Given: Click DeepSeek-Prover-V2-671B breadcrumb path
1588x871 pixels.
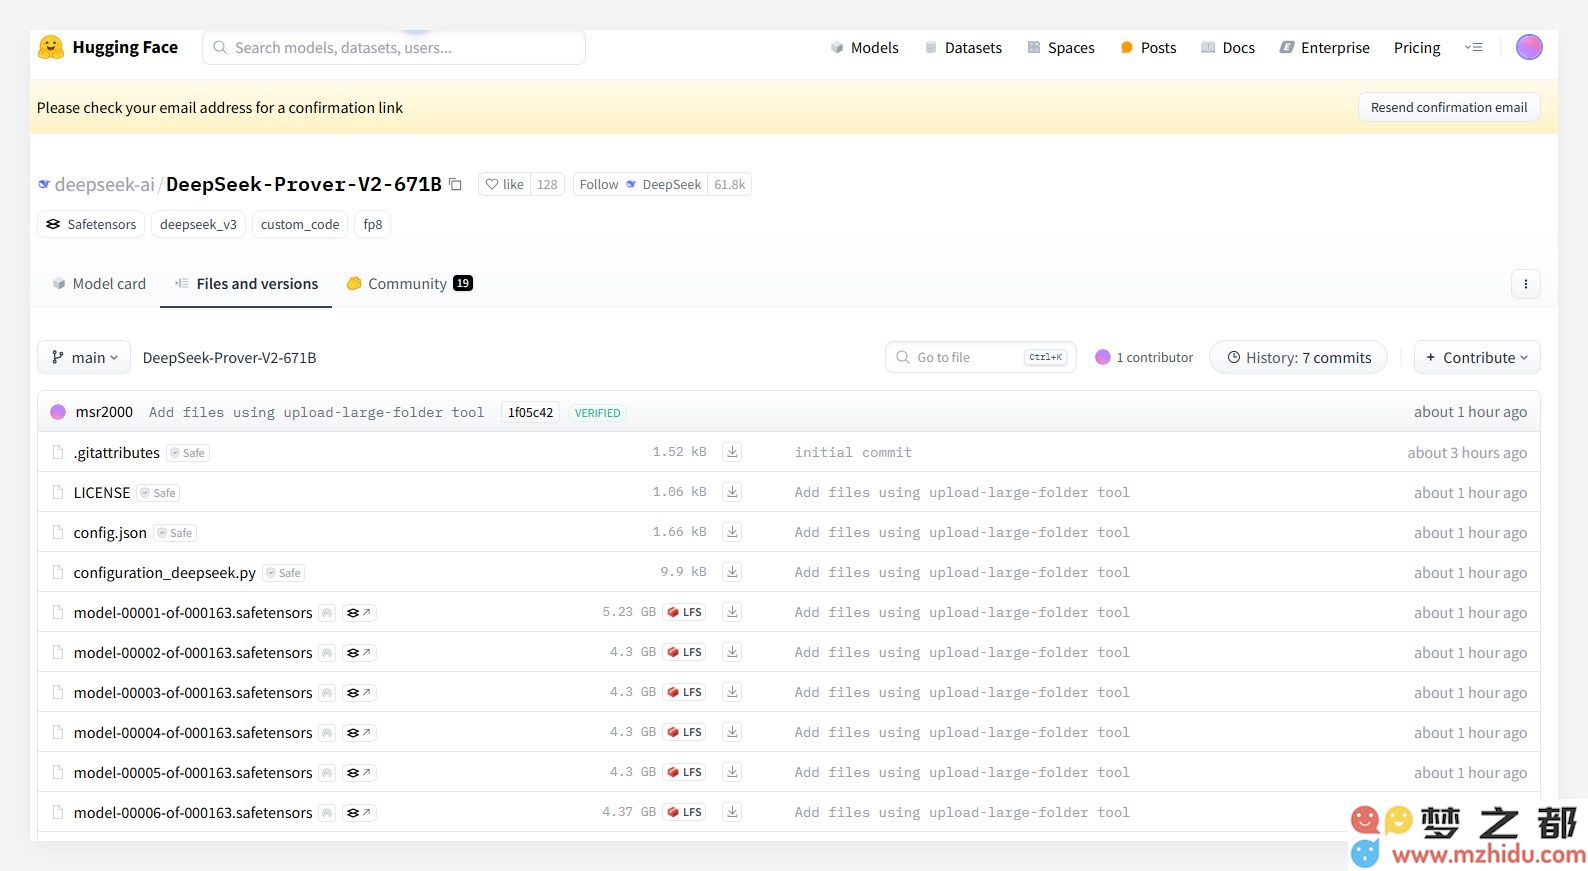Looking at the screenshot, I should click(x=229, y=357).
